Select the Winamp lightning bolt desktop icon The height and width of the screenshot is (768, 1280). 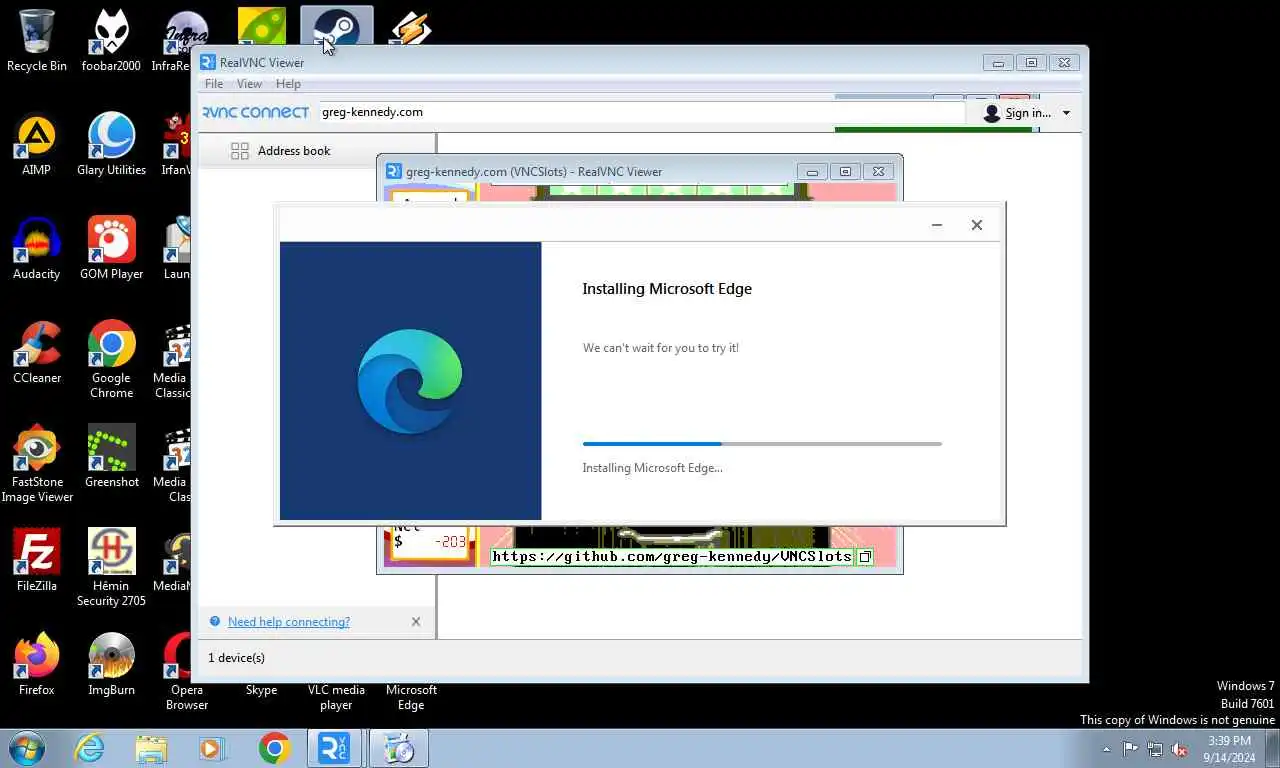click(x=410, y=28)
